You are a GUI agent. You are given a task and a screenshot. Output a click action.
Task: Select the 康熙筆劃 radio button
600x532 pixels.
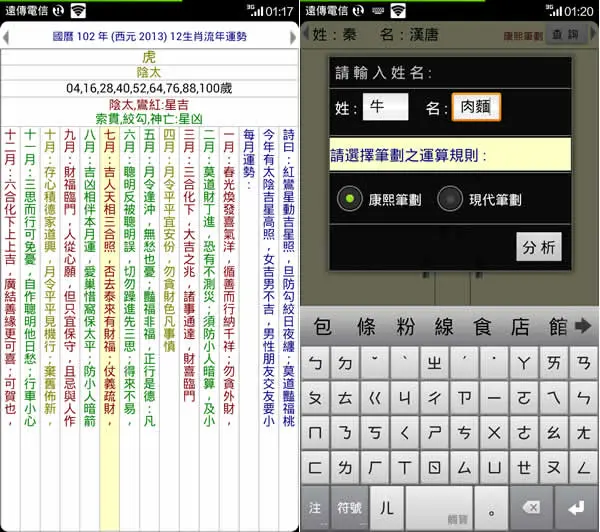point(349,199)
